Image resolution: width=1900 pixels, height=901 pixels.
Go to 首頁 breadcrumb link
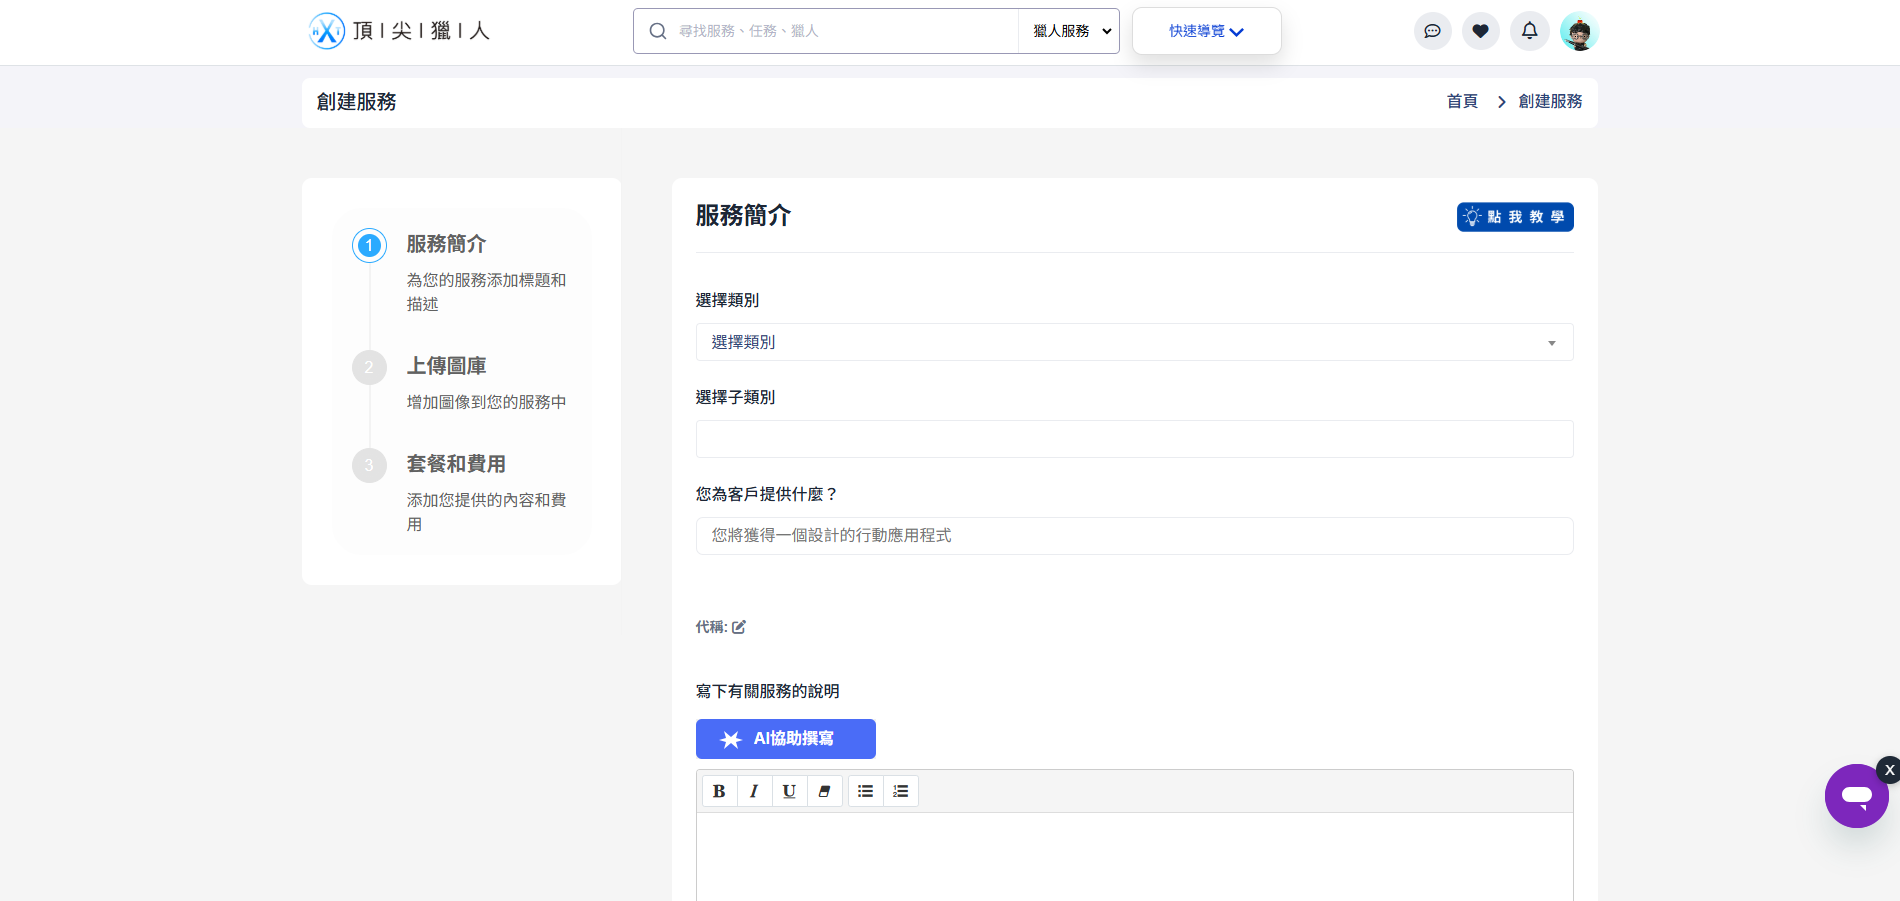coord(1462,101)
